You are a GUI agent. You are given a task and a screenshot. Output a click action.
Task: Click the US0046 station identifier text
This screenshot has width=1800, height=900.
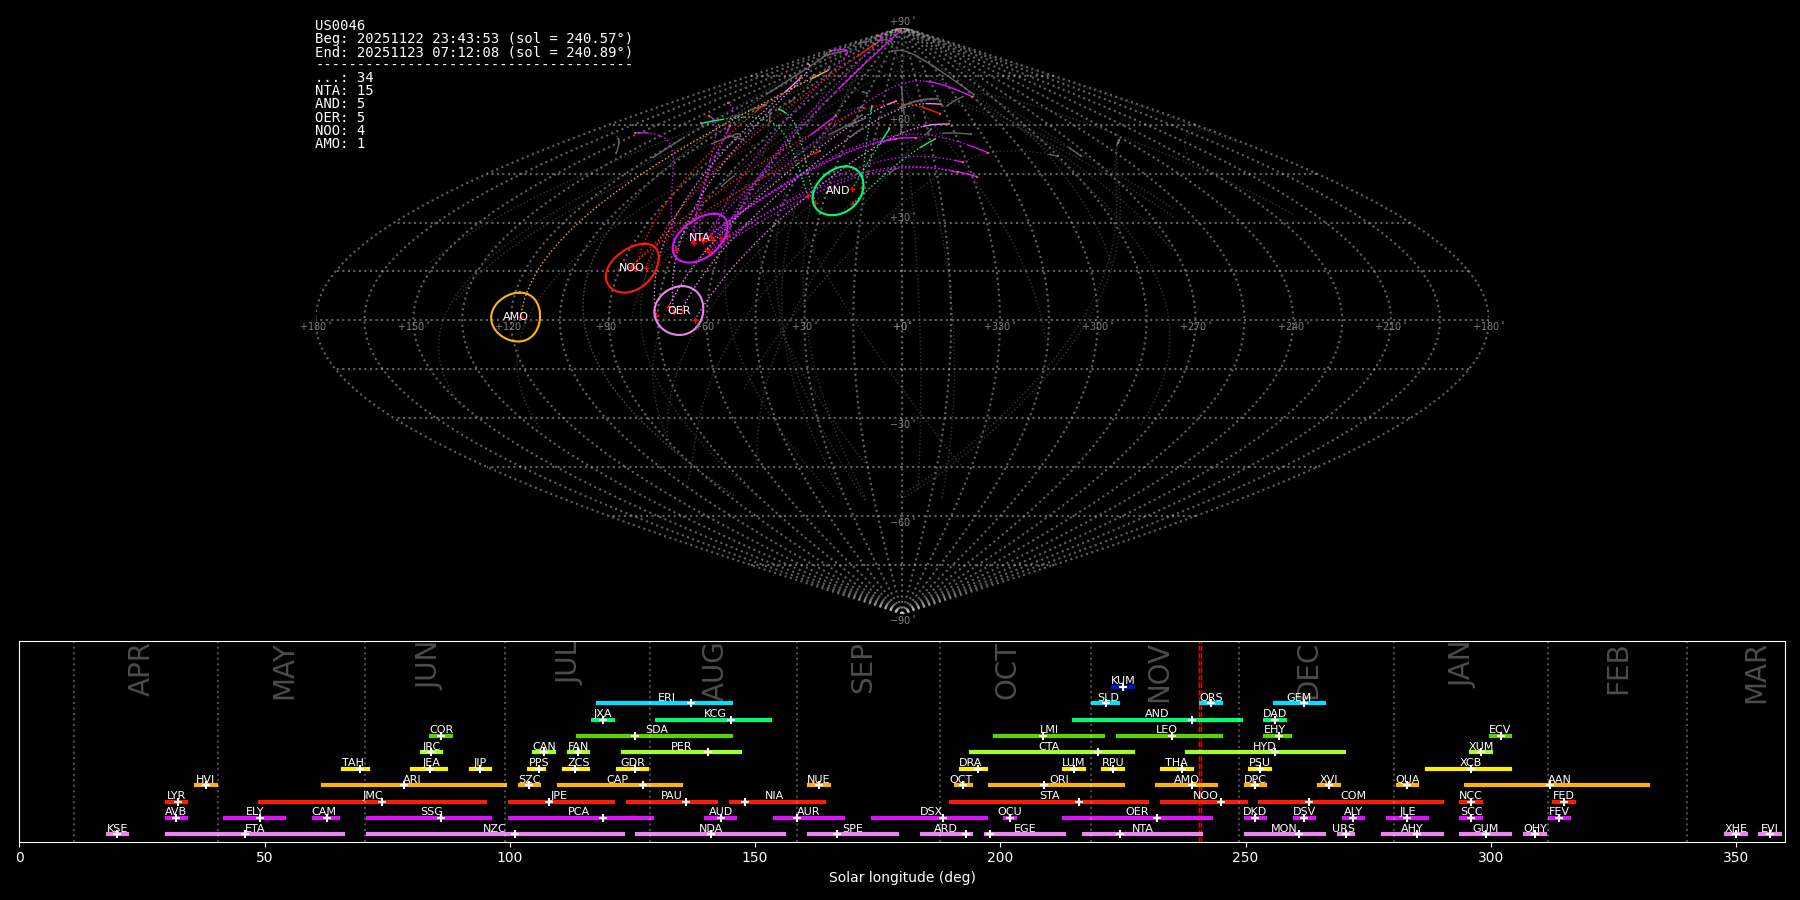(340, 26)
